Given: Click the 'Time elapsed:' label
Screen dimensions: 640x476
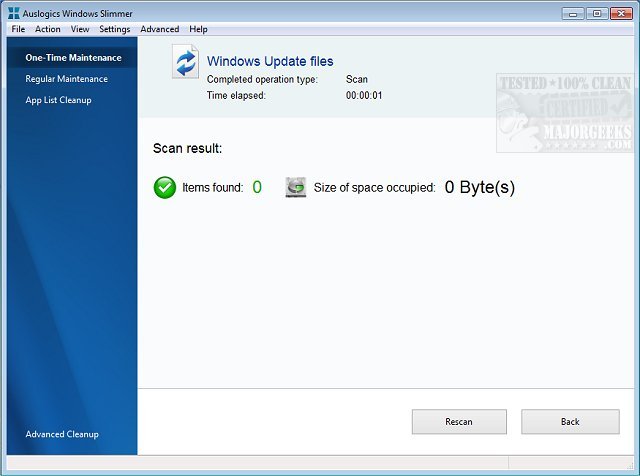Looking at the screenshot, I should tap(236, 96).
